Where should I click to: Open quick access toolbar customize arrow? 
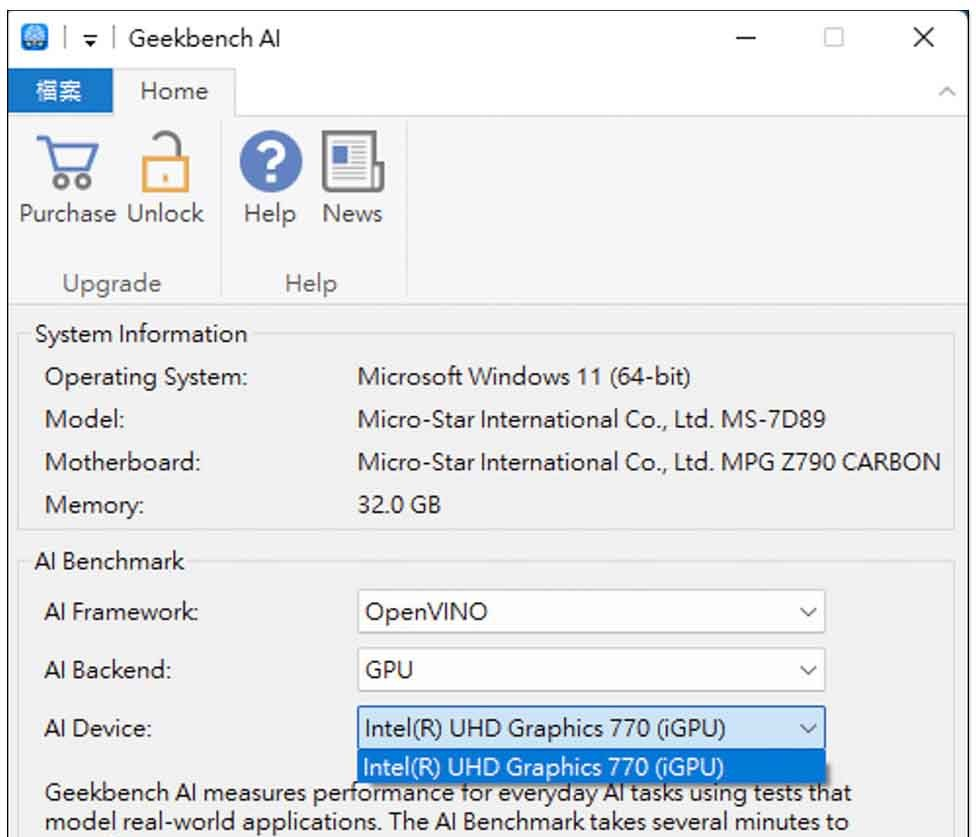pos(90,40)
